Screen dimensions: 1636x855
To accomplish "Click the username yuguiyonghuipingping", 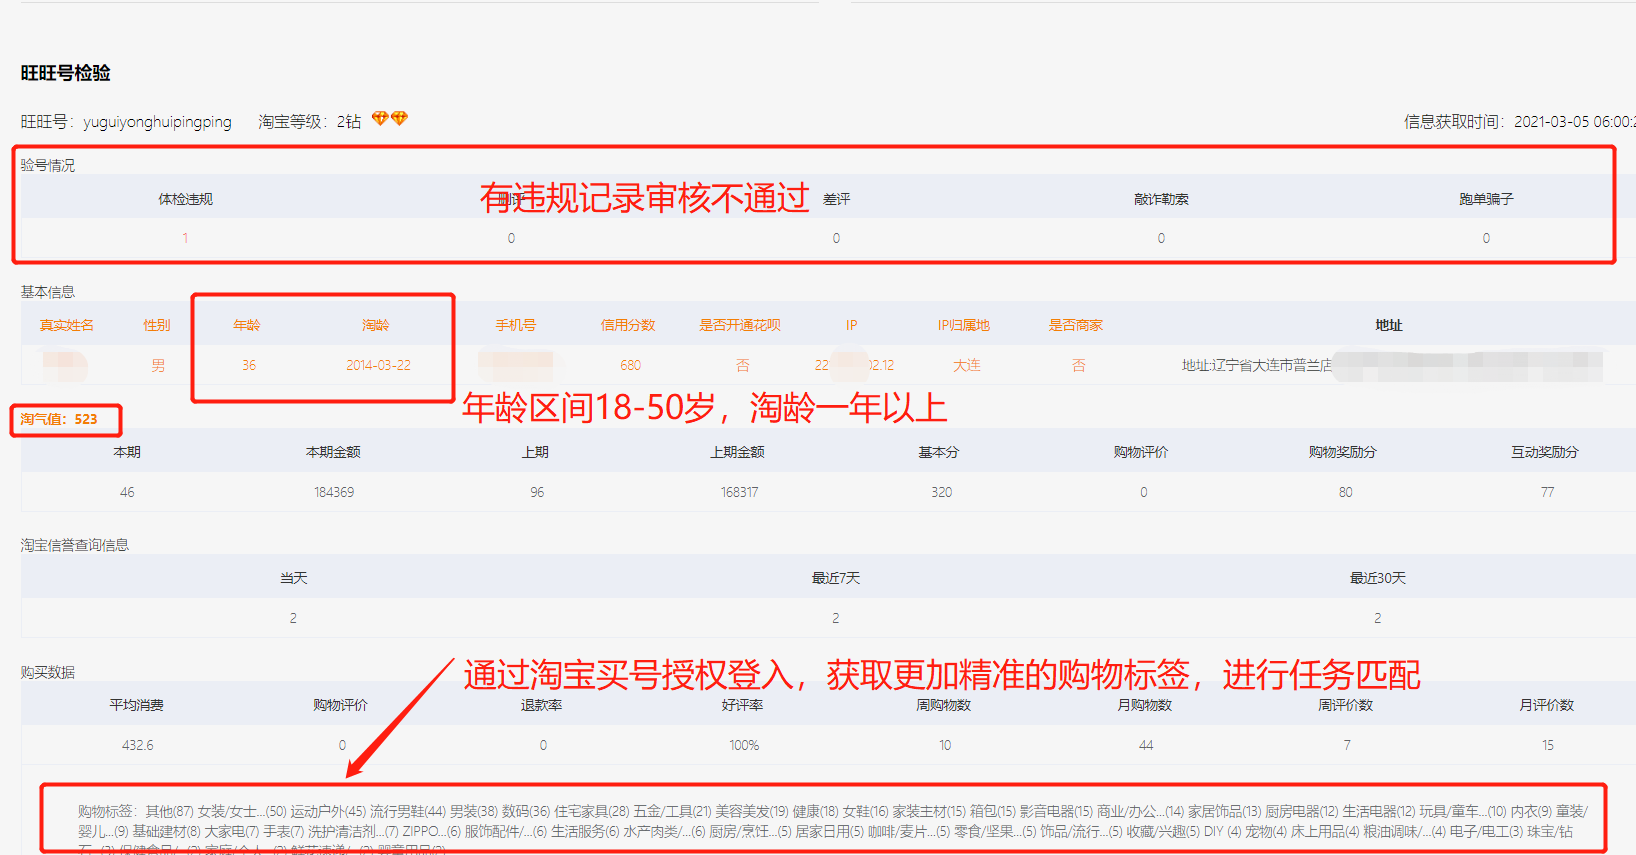I will tap(157, 122).
